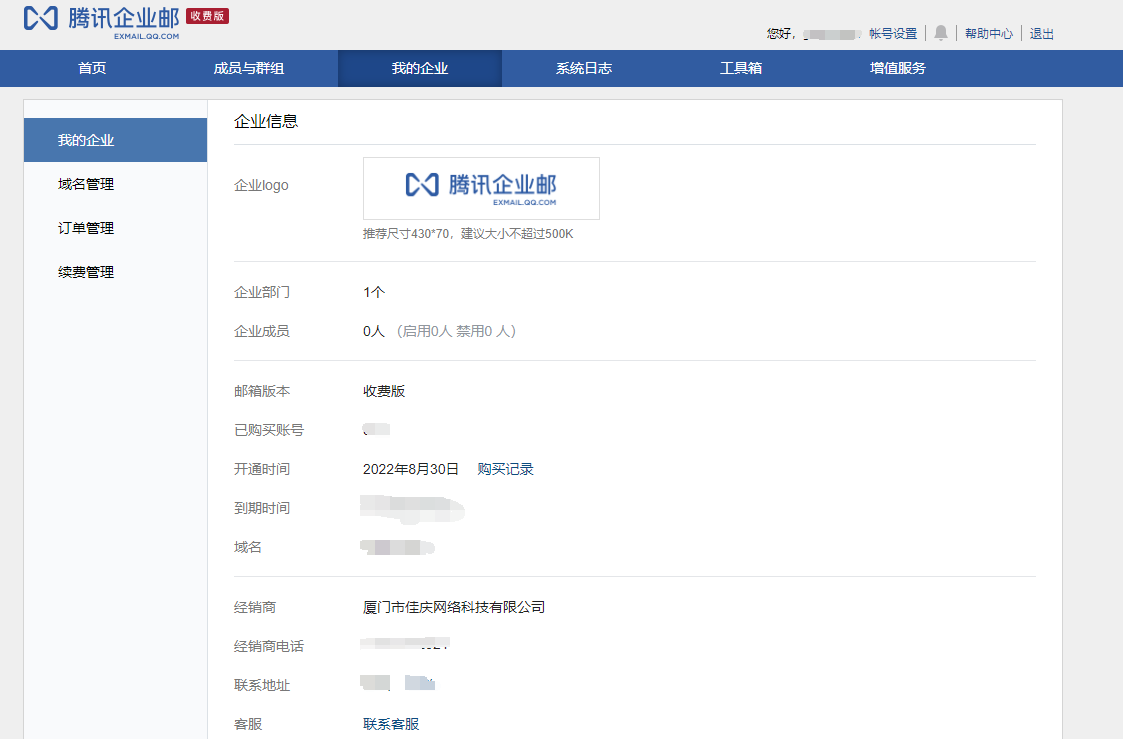
Task: Select 我的企业 in the left sidebar
Action: [x=115, y=140]
